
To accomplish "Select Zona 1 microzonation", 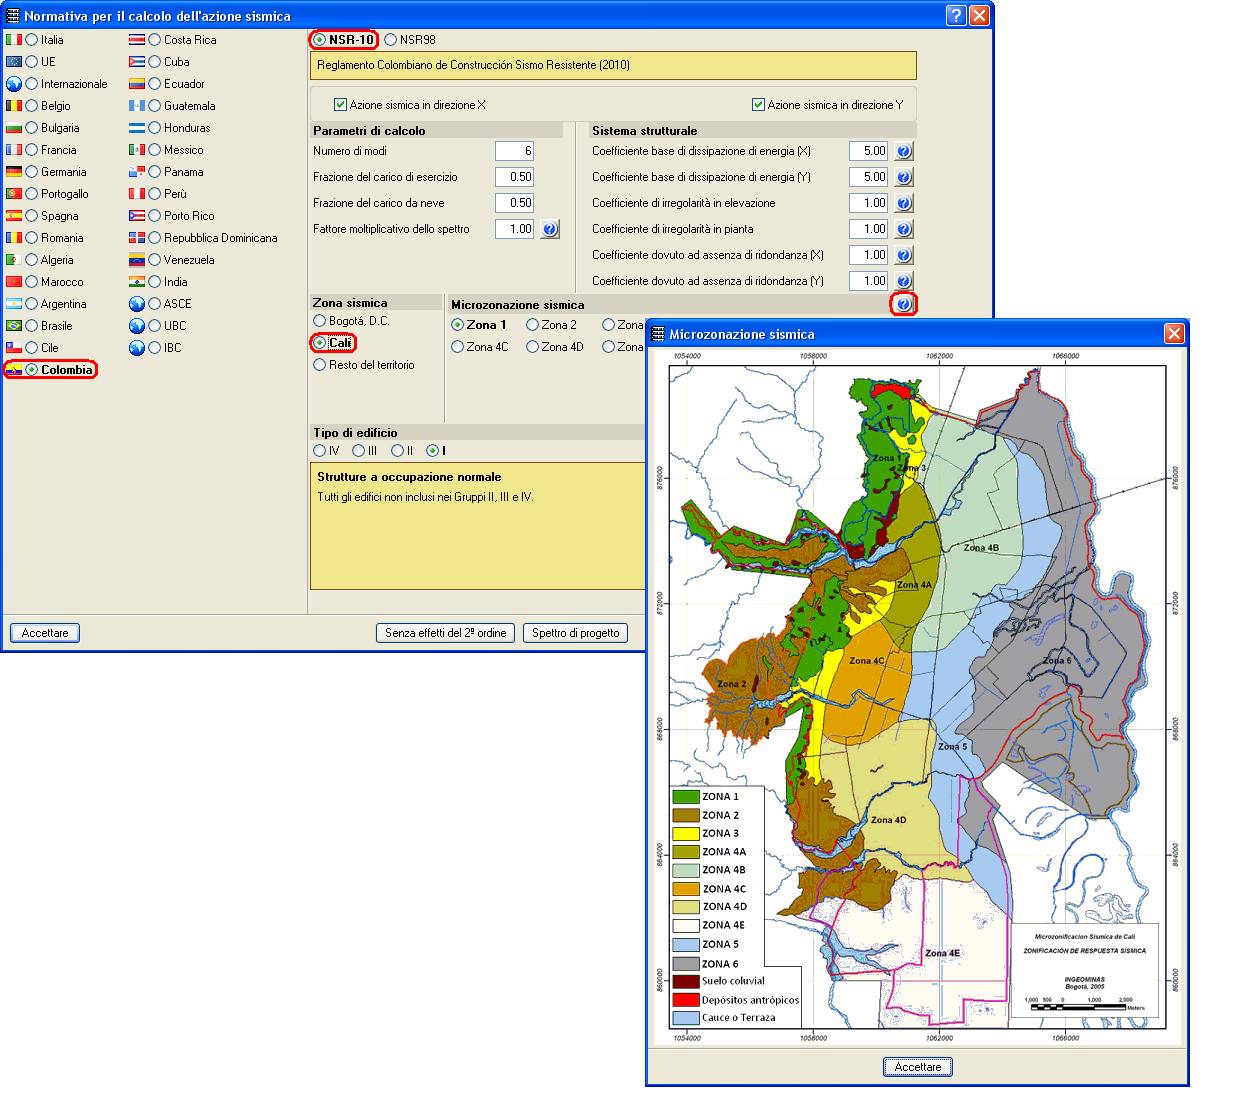I will coord(458,325).
